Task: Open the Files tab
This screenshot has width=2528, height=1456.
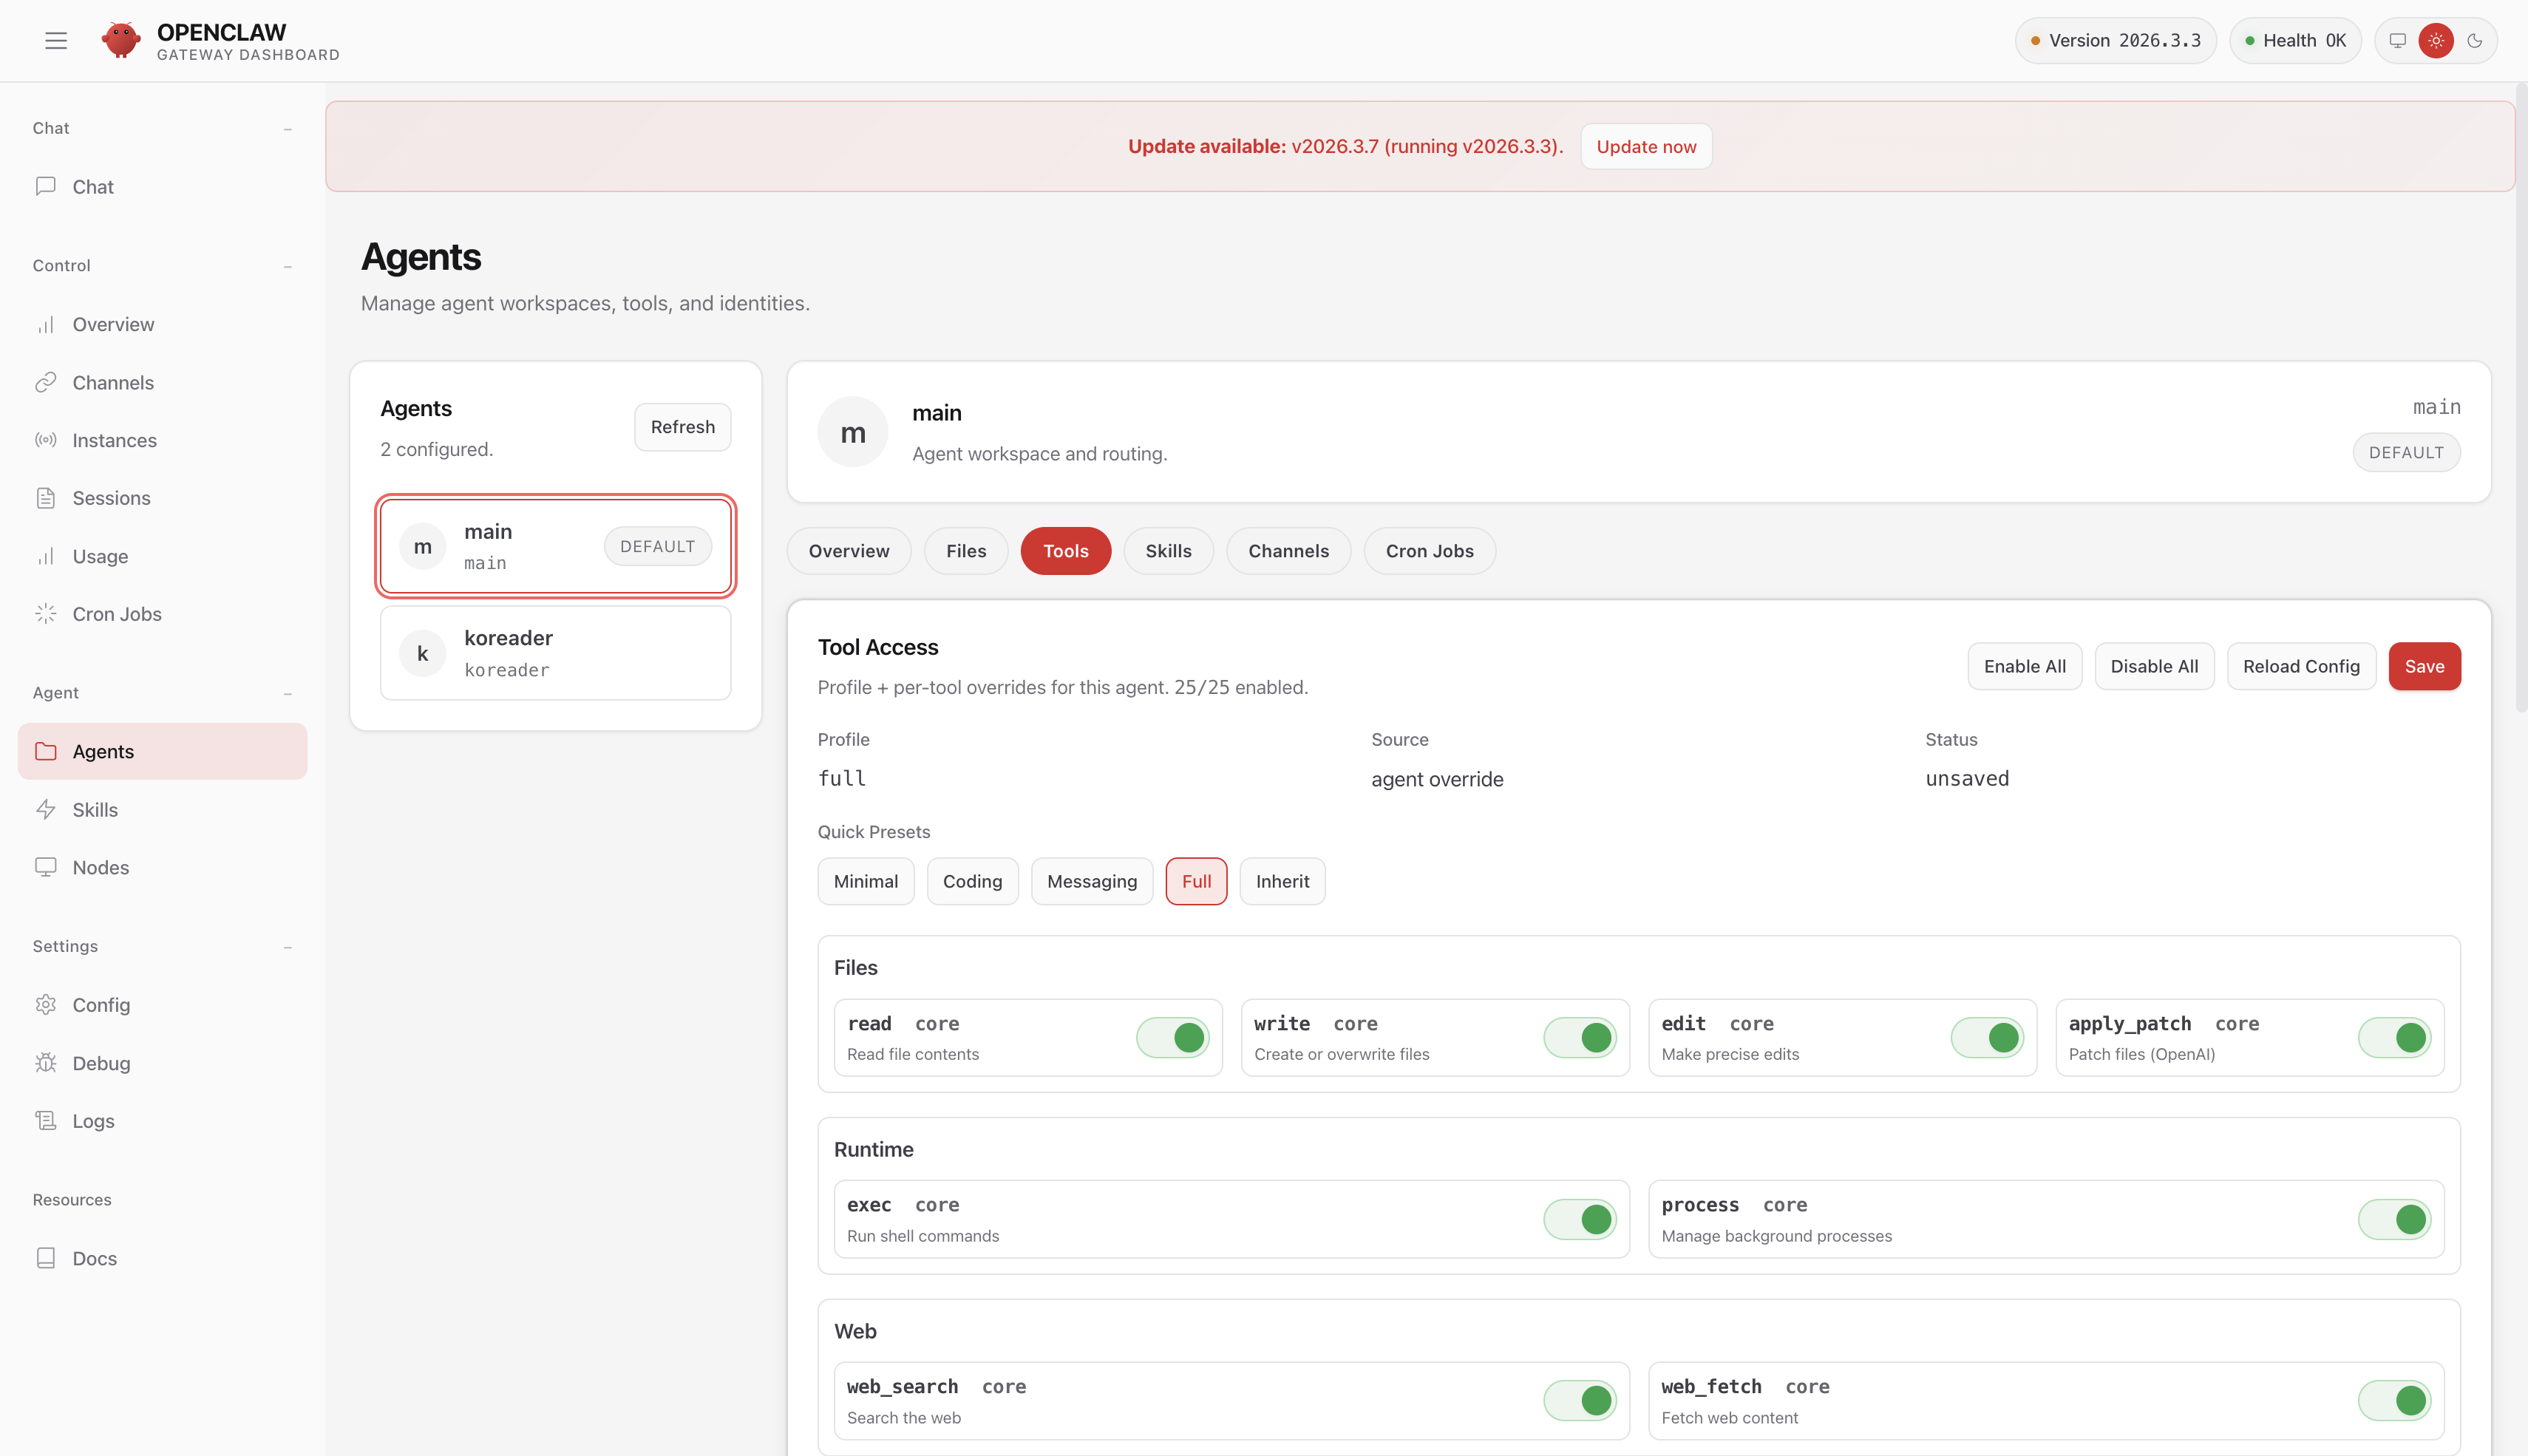Action: click(x=965, y=551)
